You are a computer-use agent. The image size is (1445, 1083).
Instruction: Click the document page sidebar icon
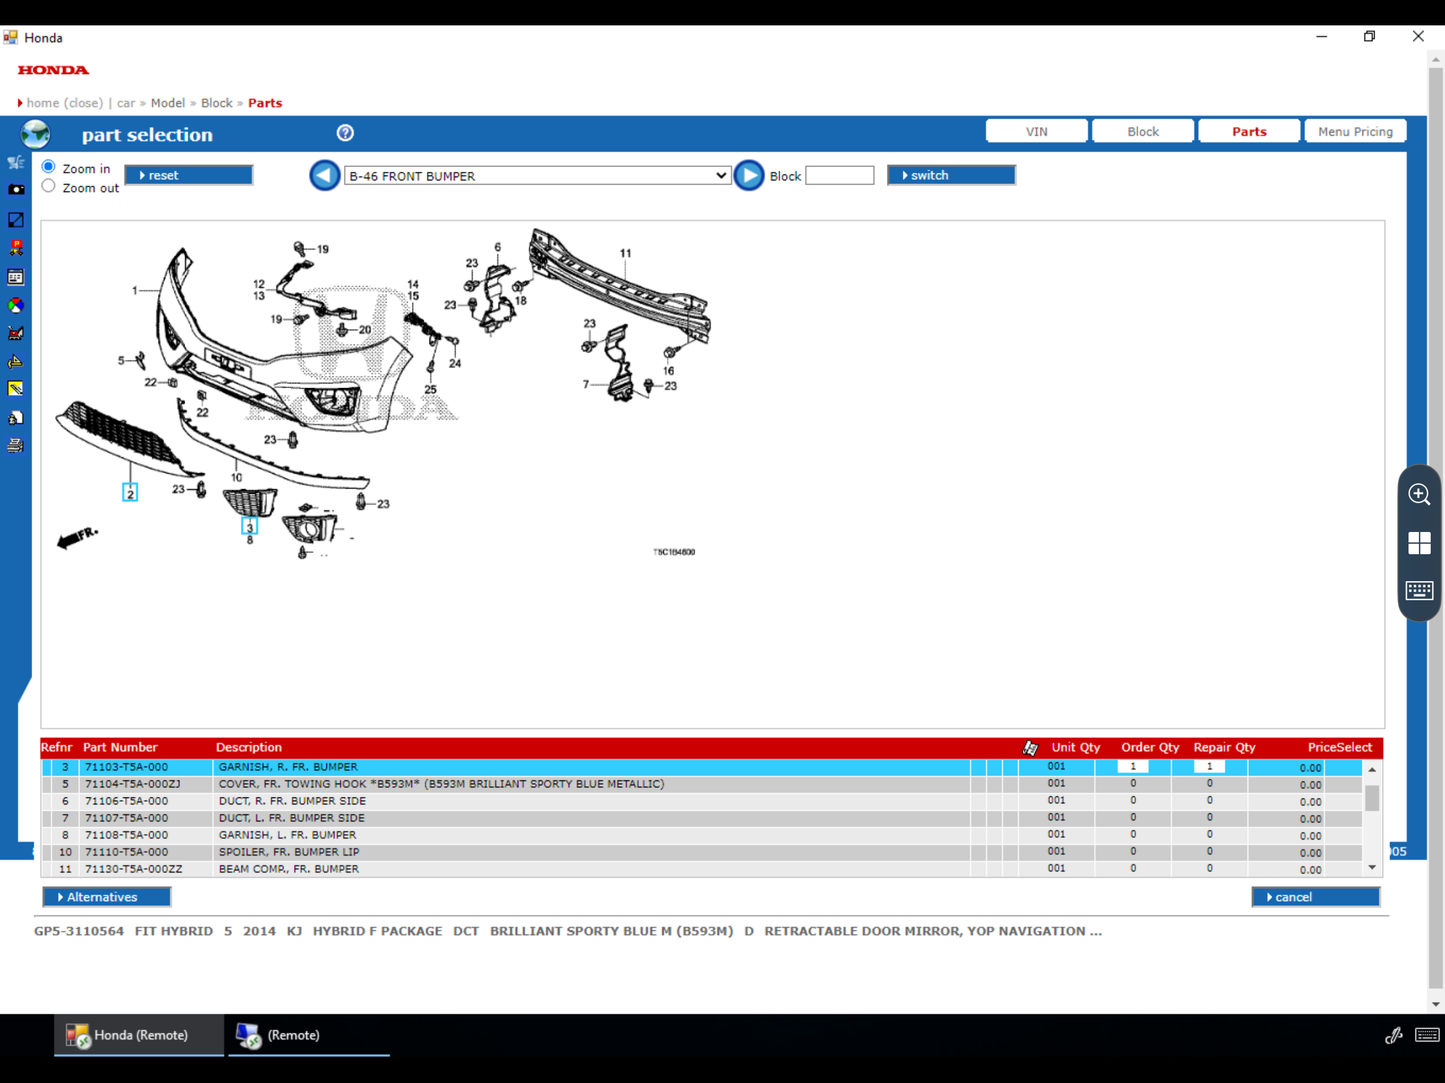pos(16,418)
